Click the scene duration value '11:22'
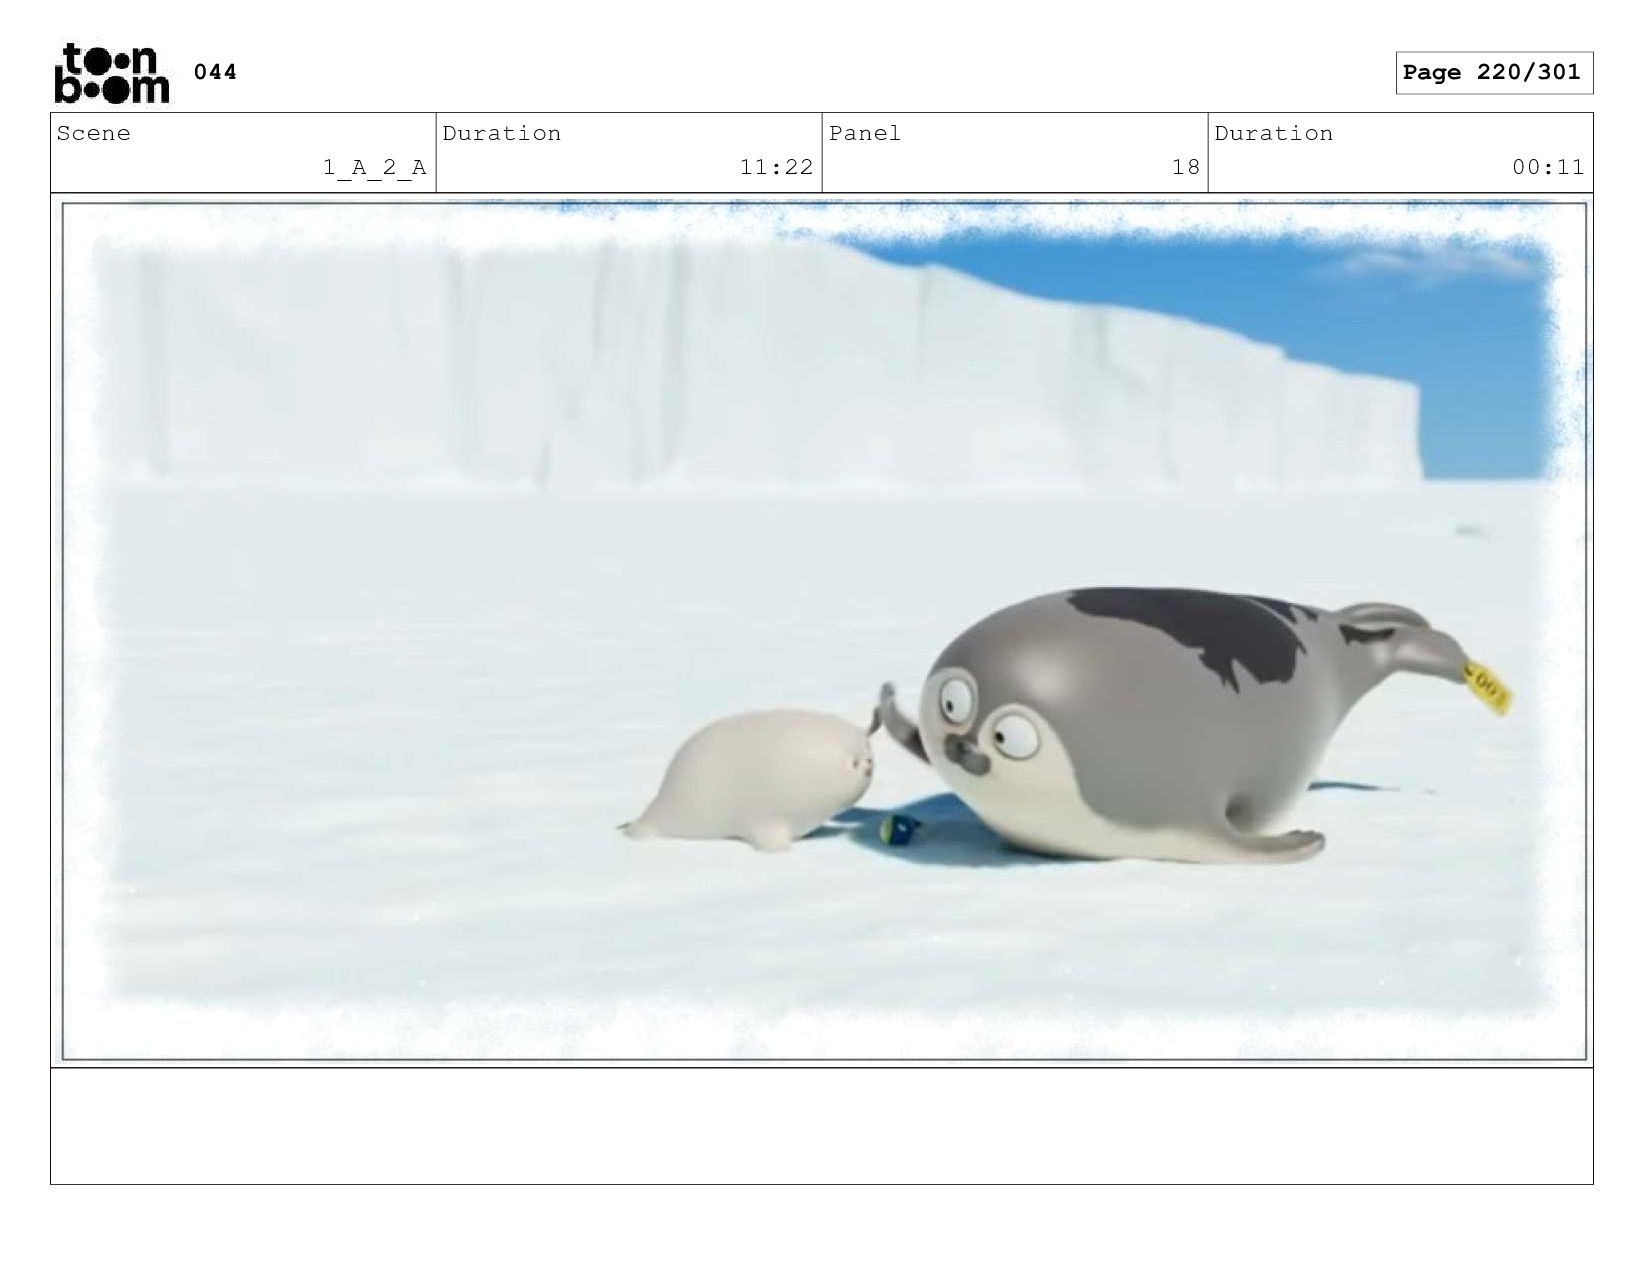 pyautogui.click(x=776, y=167)
